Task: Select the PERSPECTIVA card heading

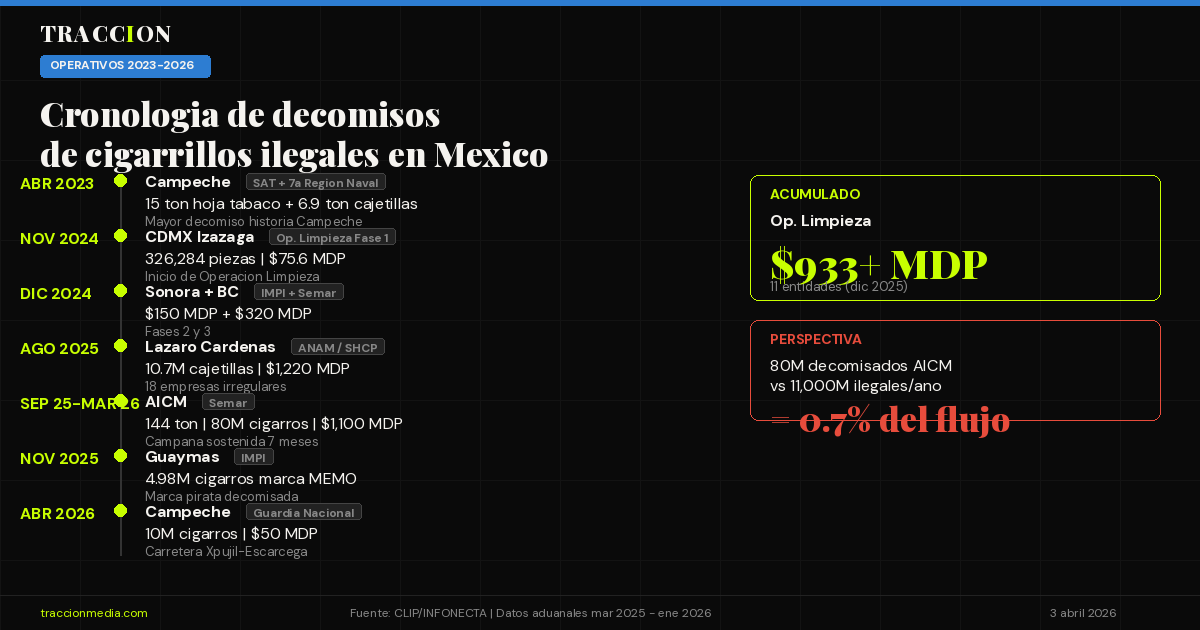Action: click(x=815, y=340)
